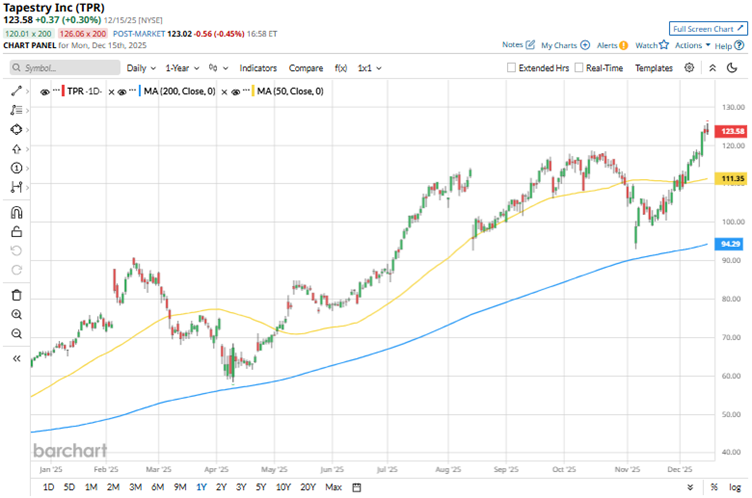The width and height of the screenshot is (752, 498).
Task: Hide the MA (200, Close, 0) line
Action: [x=123, y=91]
